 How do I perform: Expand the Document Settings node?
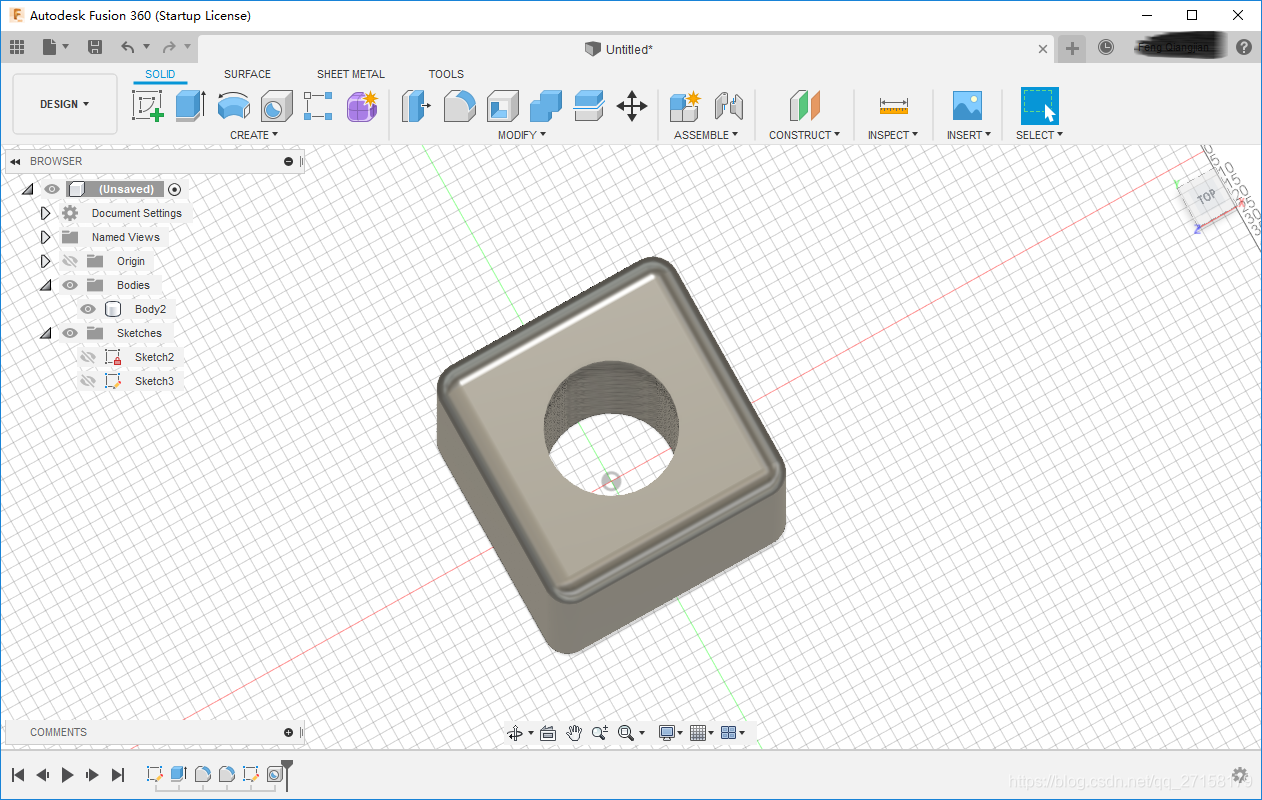pos(45,213)
